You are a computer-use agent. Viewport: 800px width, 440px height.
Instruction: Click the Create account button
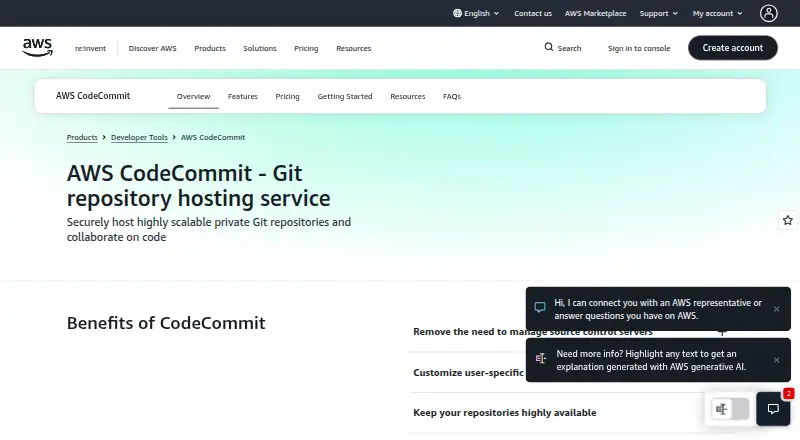point(733,47)
